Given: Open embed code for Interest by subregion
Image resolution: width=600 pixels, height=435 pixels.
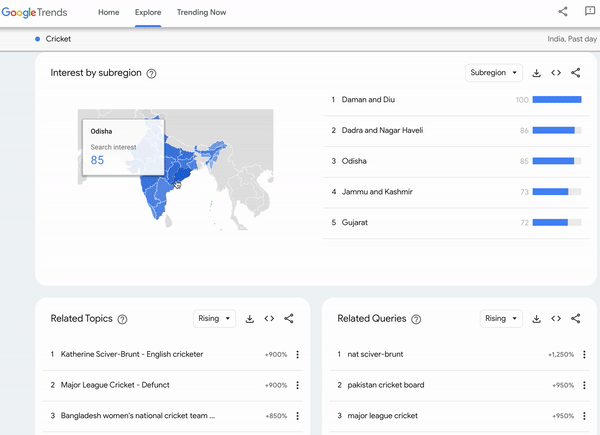Looking at the screenshot, I should 556,73.
